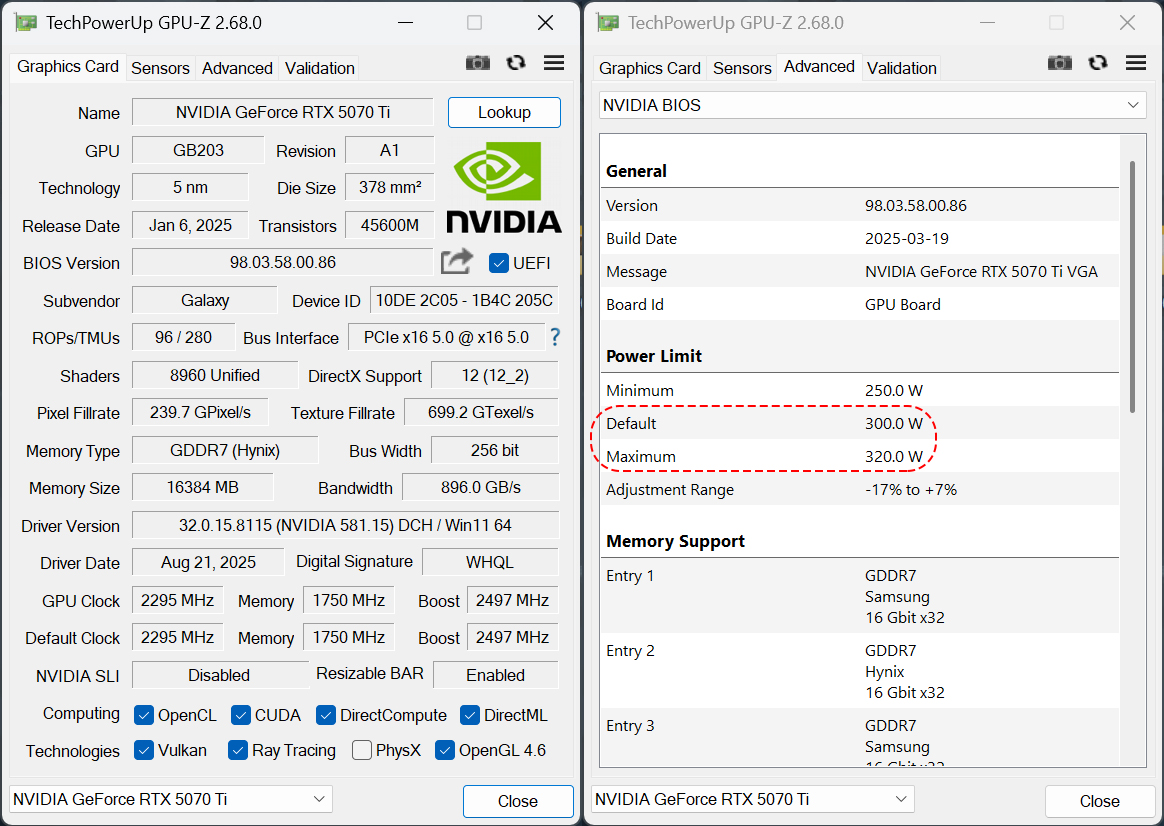Toggle the OpenCL checkbox
The width and height of the screenshot is (1164, 826).
[144, 715]
